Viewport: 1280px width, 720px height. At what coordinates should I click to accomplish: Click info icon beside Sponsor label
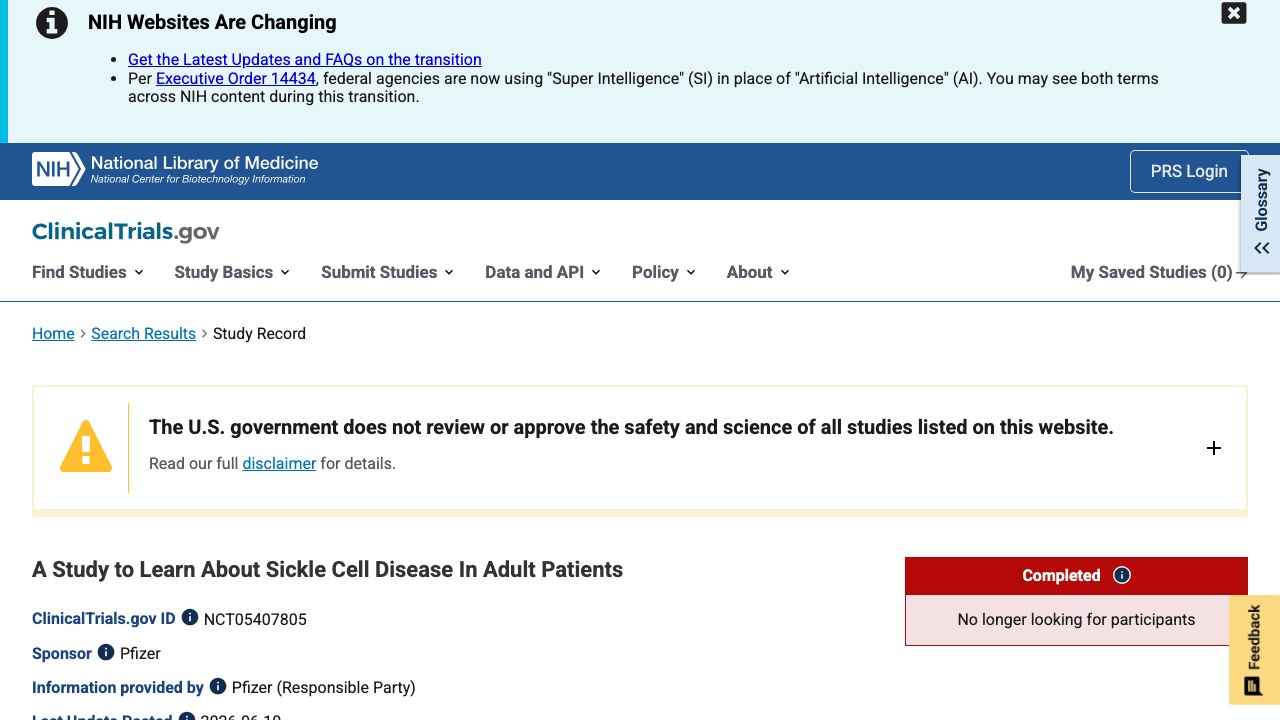coord(106,652)
